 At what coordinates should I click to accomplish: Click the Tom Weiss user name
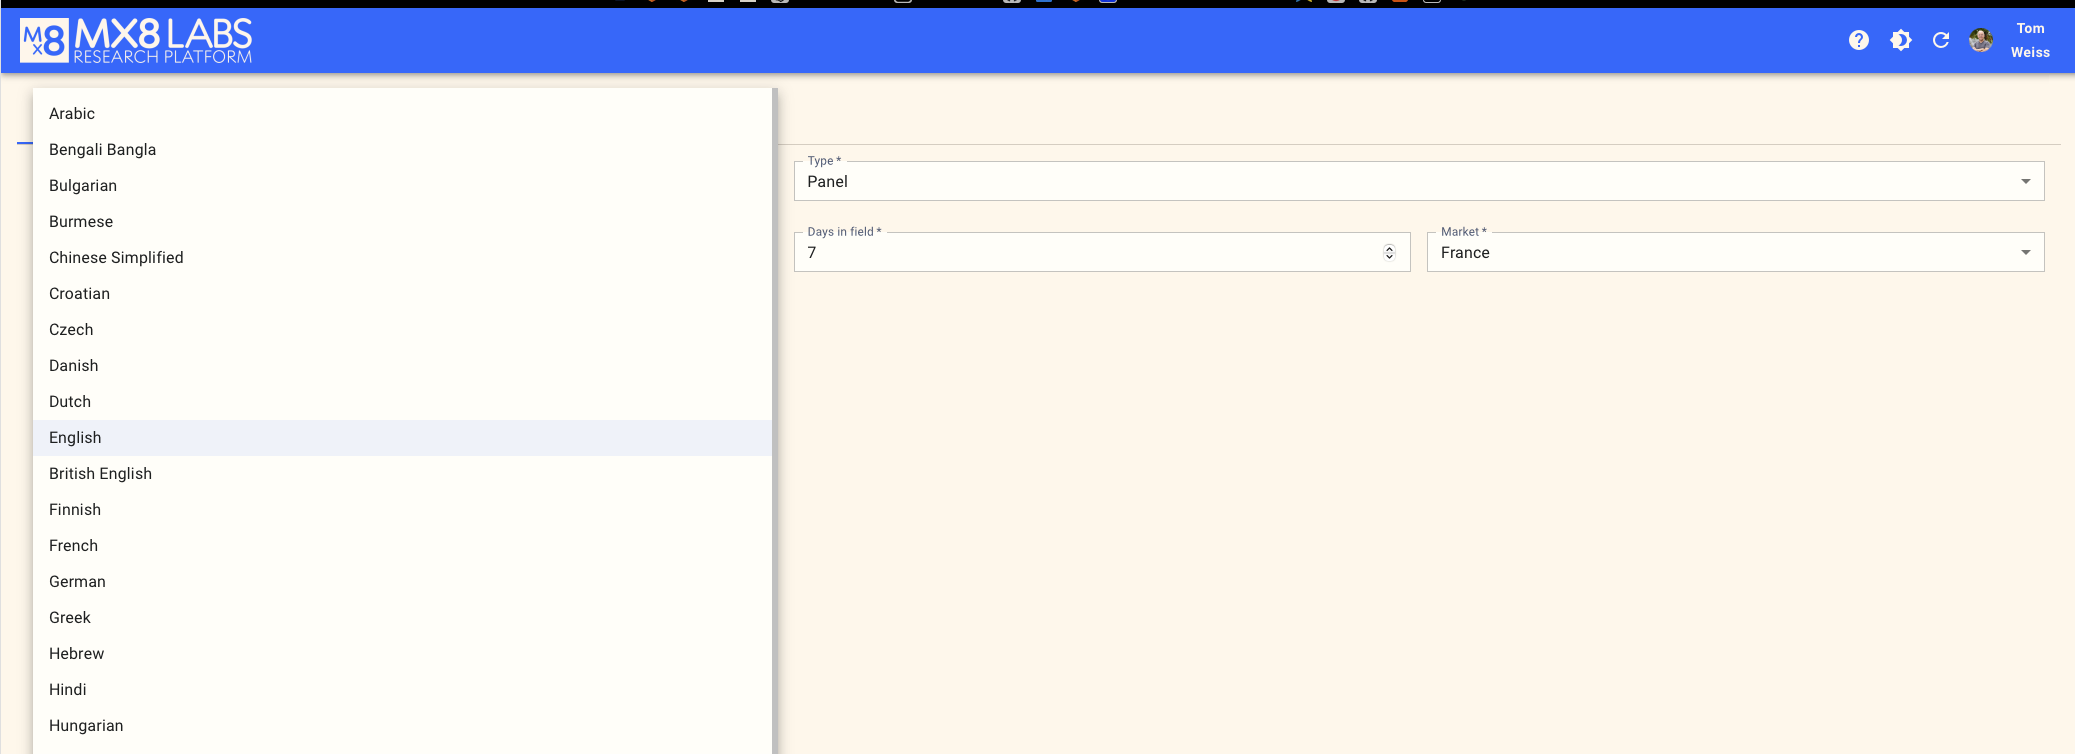point(2030,40)
